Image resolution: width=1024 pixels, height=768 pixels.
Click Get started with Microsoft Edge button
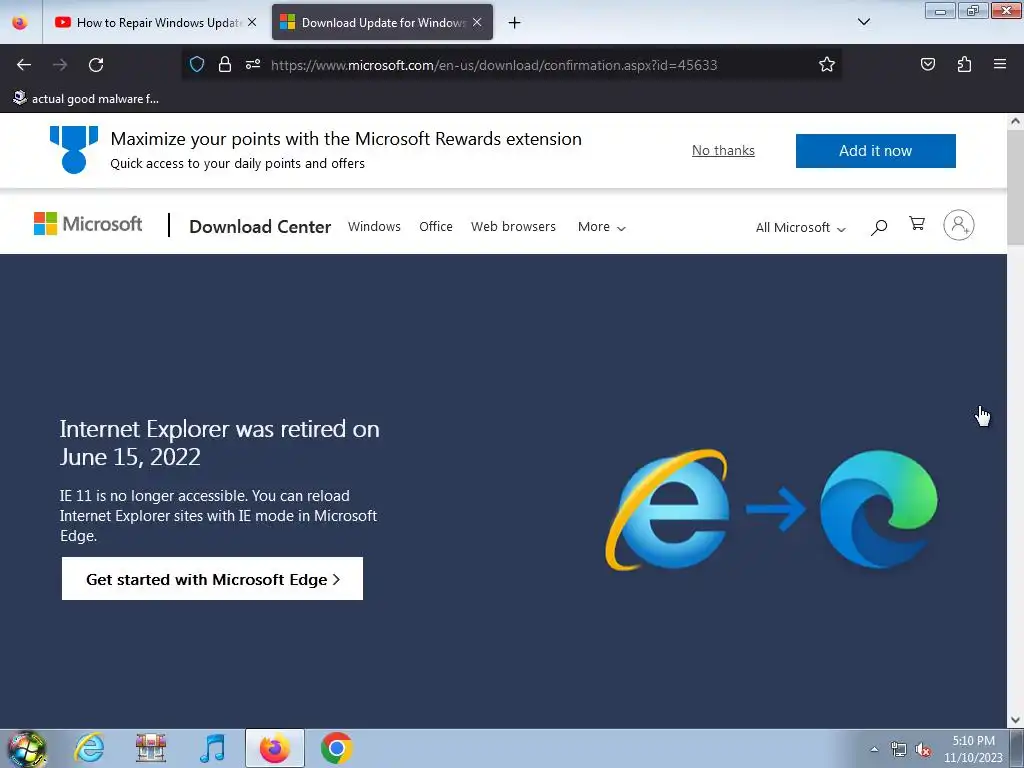(x=212, y=579)
